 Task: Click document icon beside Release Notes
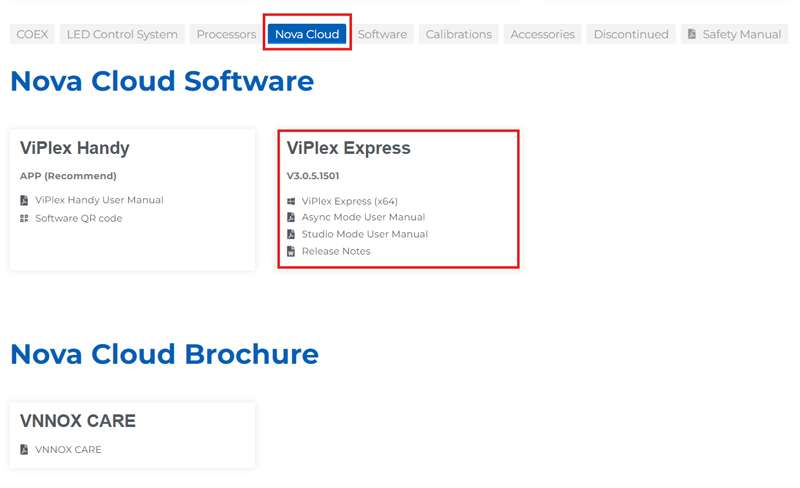(x=291, y=251)
